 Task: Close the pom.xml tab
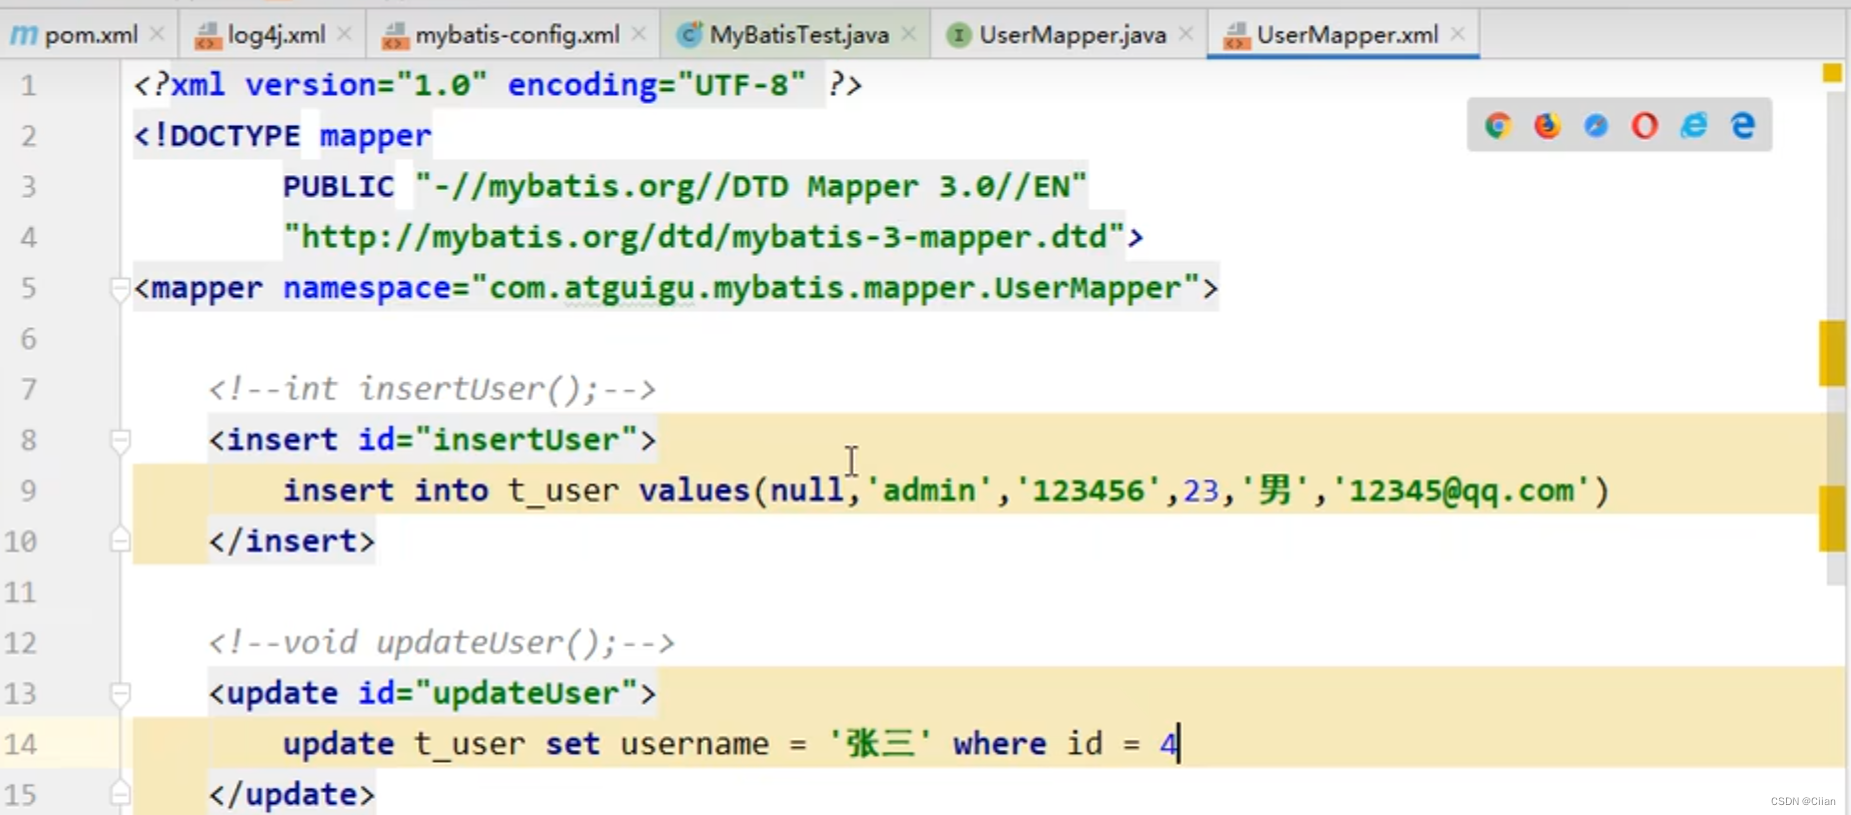pyautogui.click(x=157, y=34)
